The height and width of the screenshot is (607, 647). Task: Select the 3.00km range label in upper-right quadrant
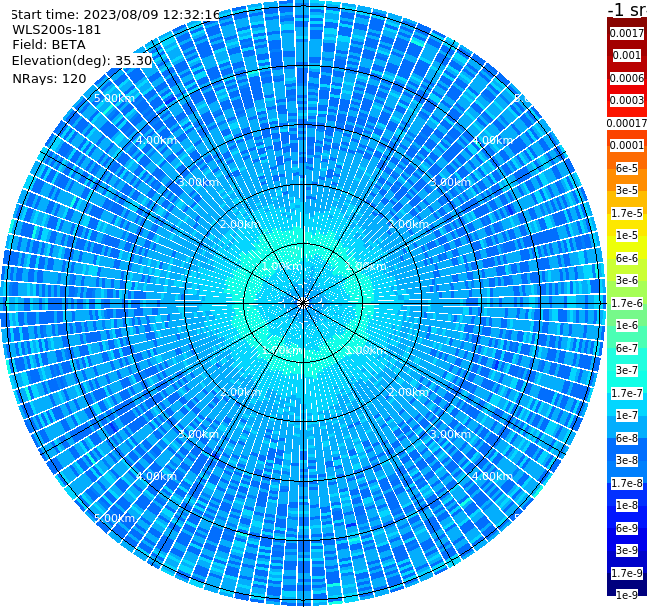[x=451, y=182]
